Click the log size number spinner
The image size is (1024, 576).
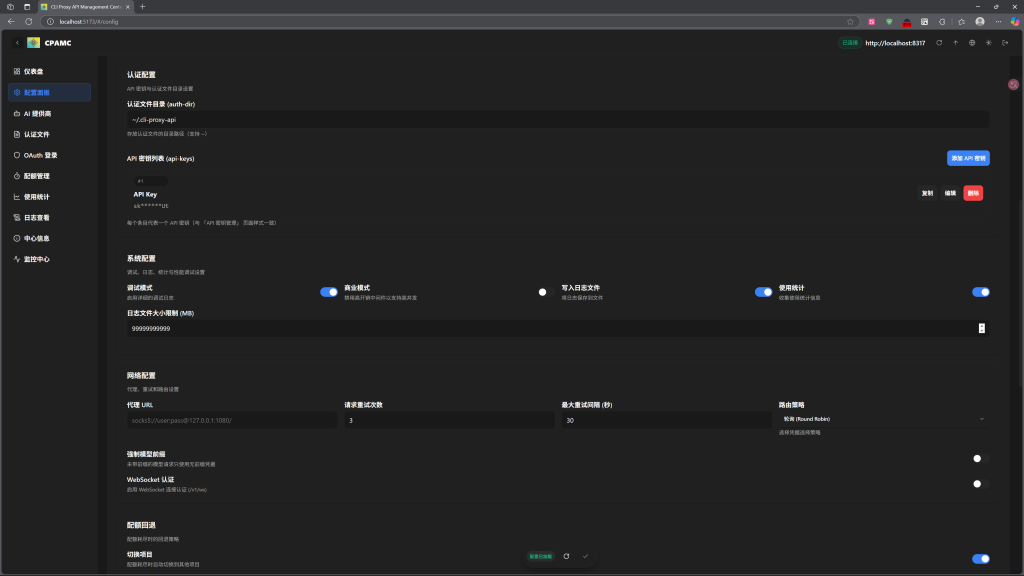[x=982, y=328]
